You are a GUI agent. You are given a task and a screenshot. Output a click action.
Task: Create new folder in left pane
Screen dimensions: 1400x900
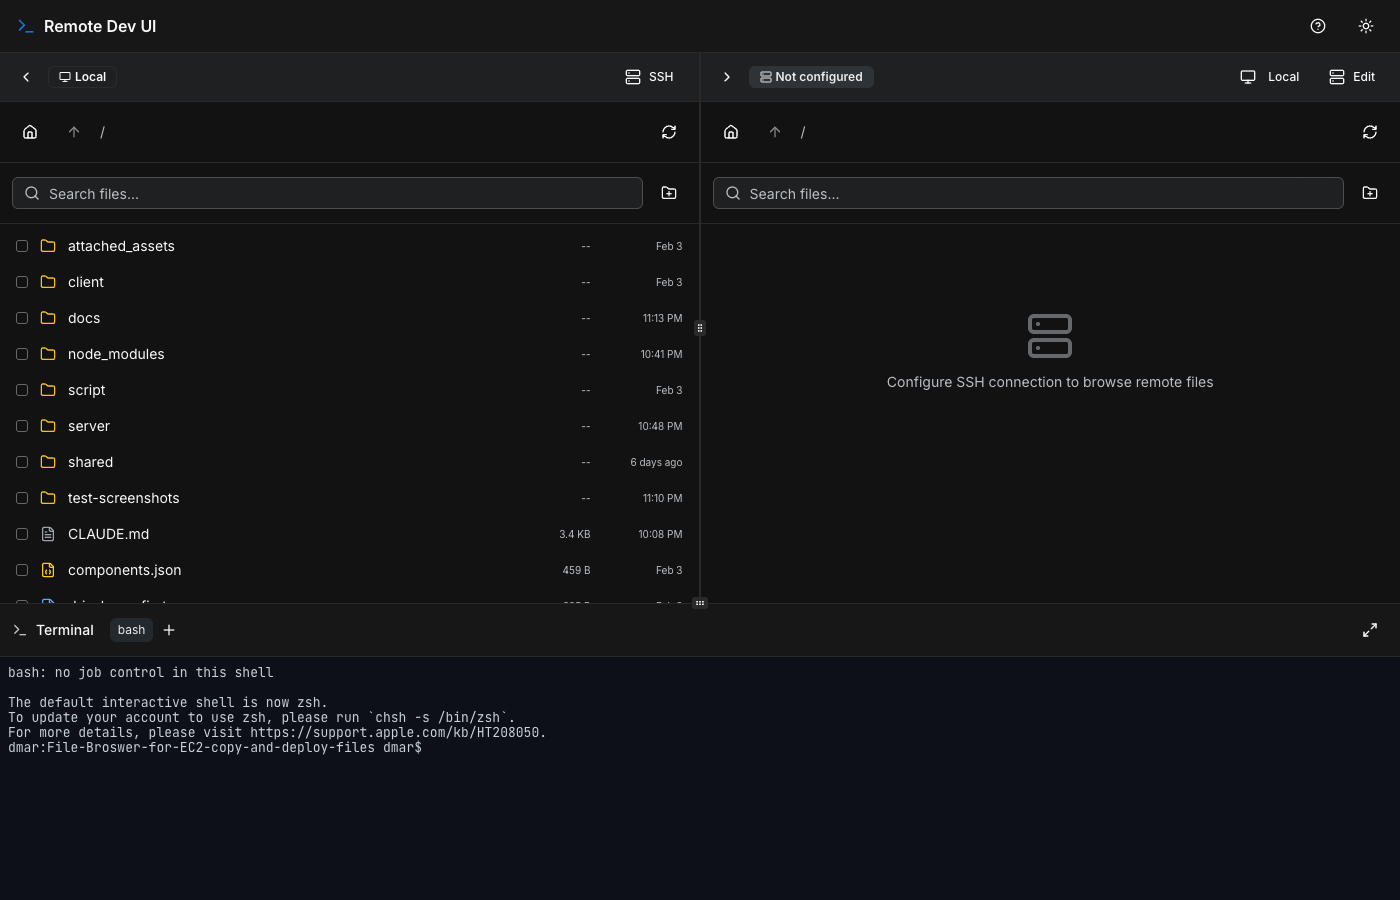pos(669,193)
